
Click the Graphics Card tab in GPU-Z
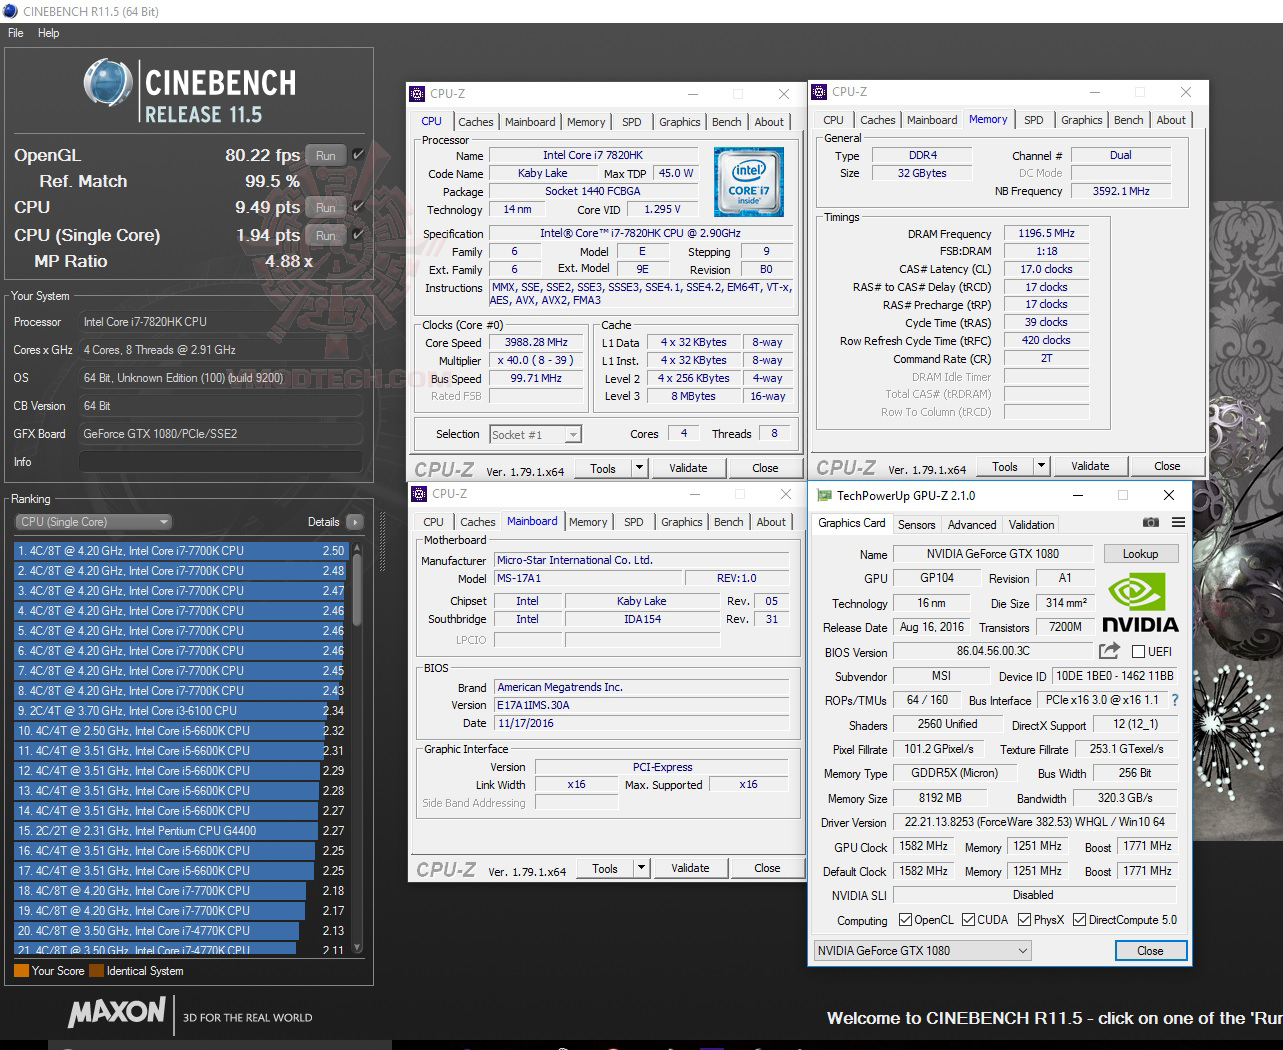[851, 523]
